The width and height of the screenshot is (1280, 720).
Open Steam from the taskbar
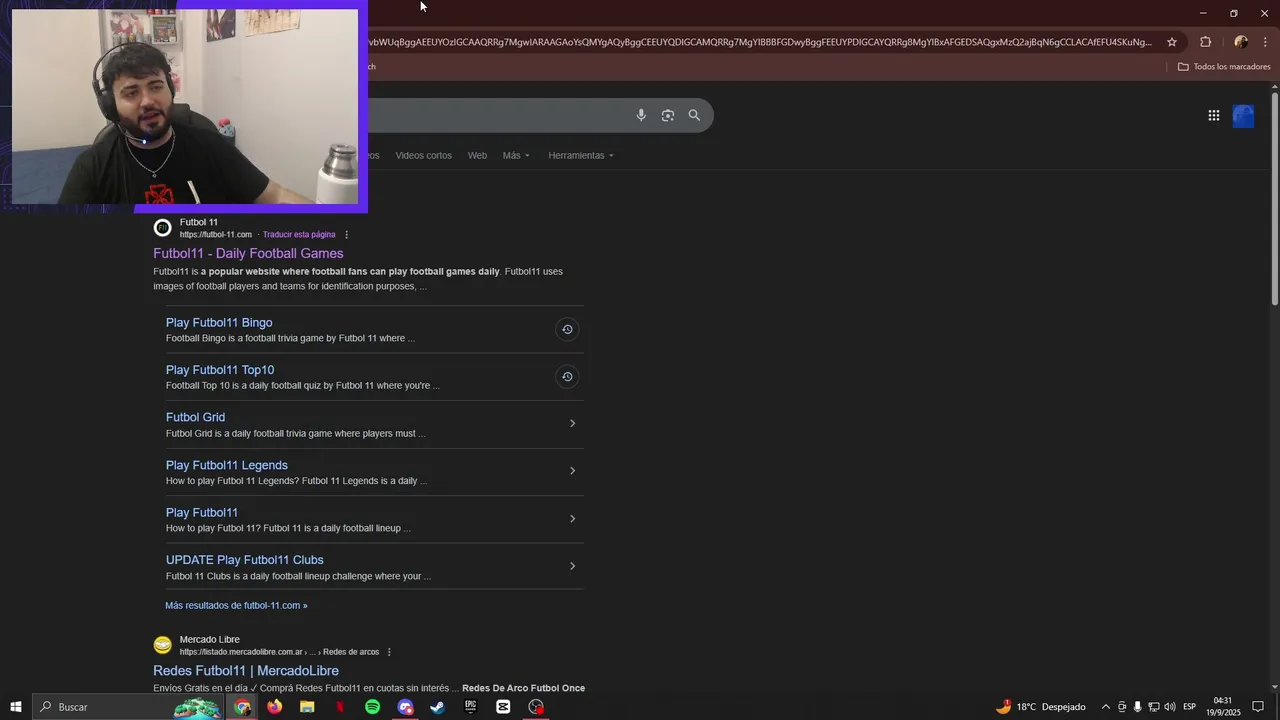437,707
